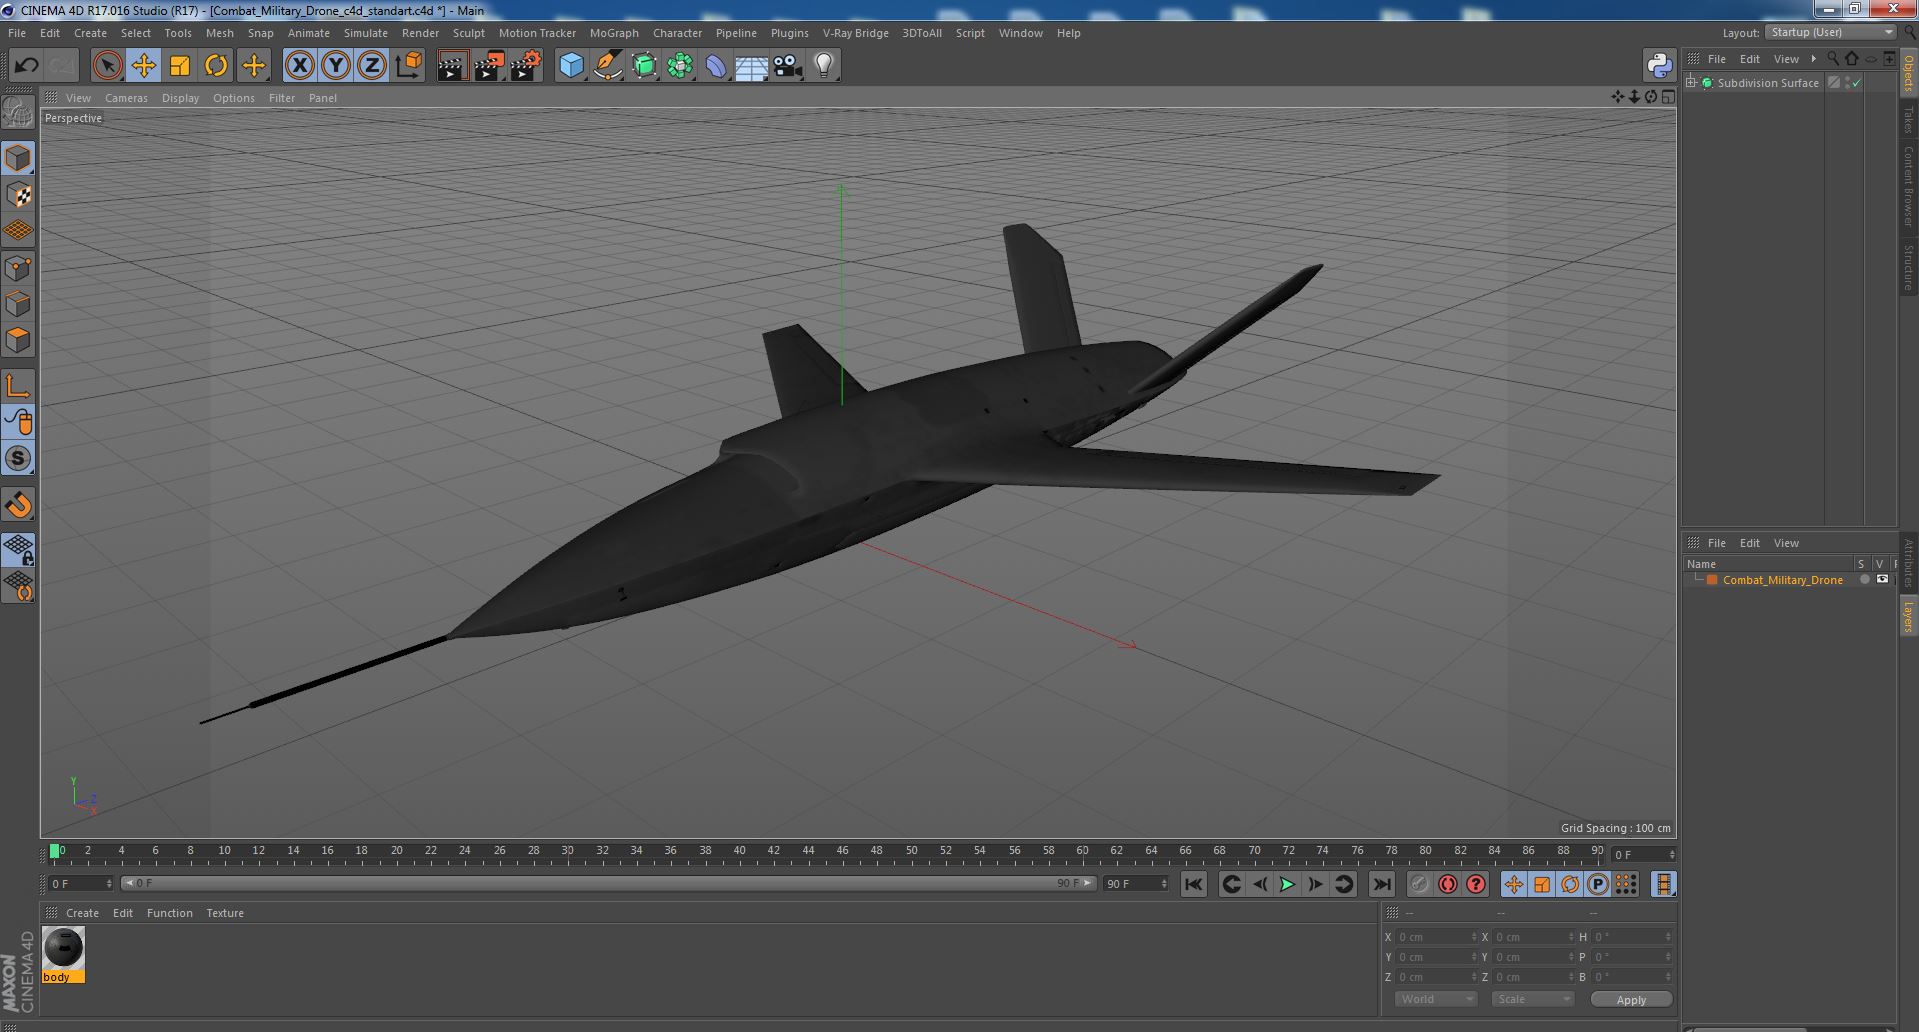Expand Subdivision Surface object tree
This screenshot has height=1032, width=1919.
(1691, 83)
